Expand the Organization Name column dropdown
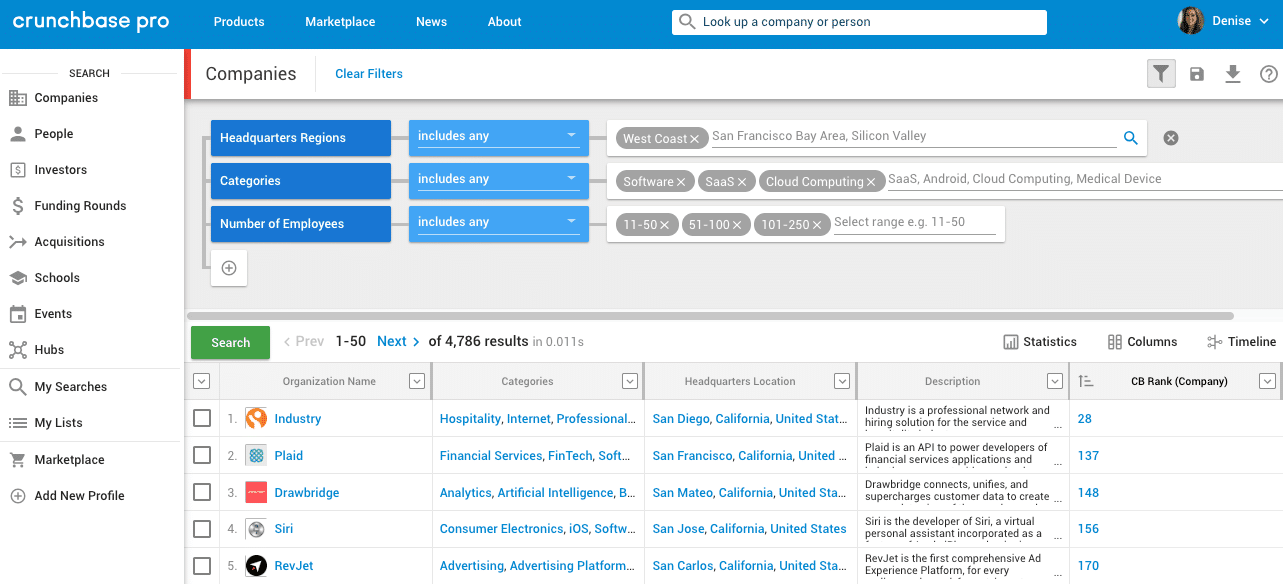Viewport: 1283px width, 584px height. (x=417, y=381)
